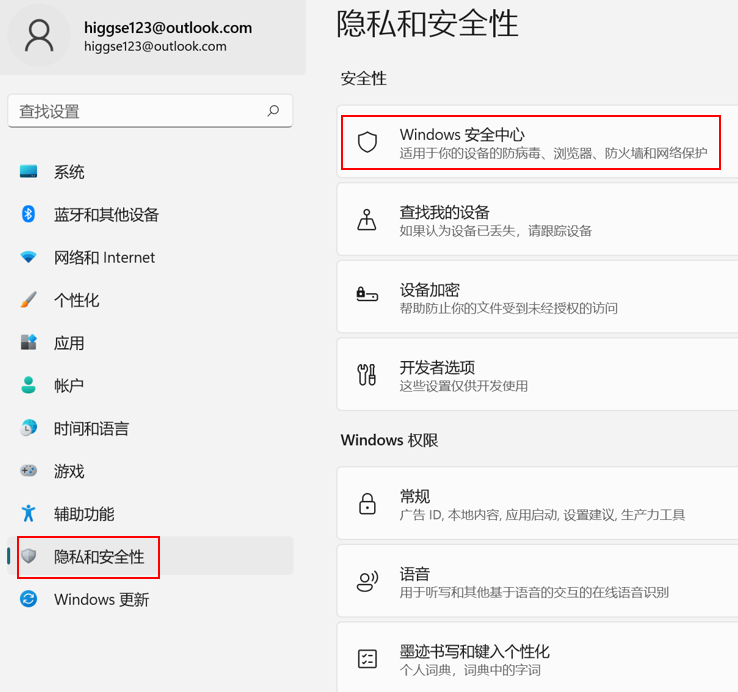Go to 时间和语言 settings
Viewport: 738px width, 692px height.
click(91, 428)
